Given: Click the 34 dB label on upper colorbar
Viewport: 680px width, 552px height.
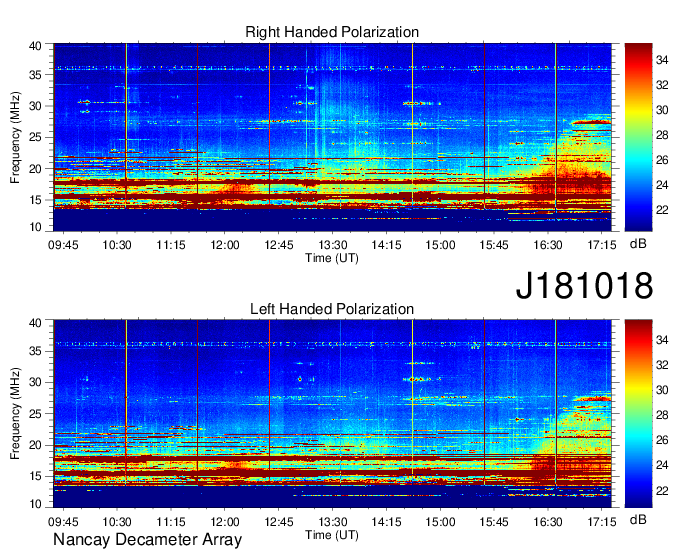Looking at the screenshot, I should point(662,60).
